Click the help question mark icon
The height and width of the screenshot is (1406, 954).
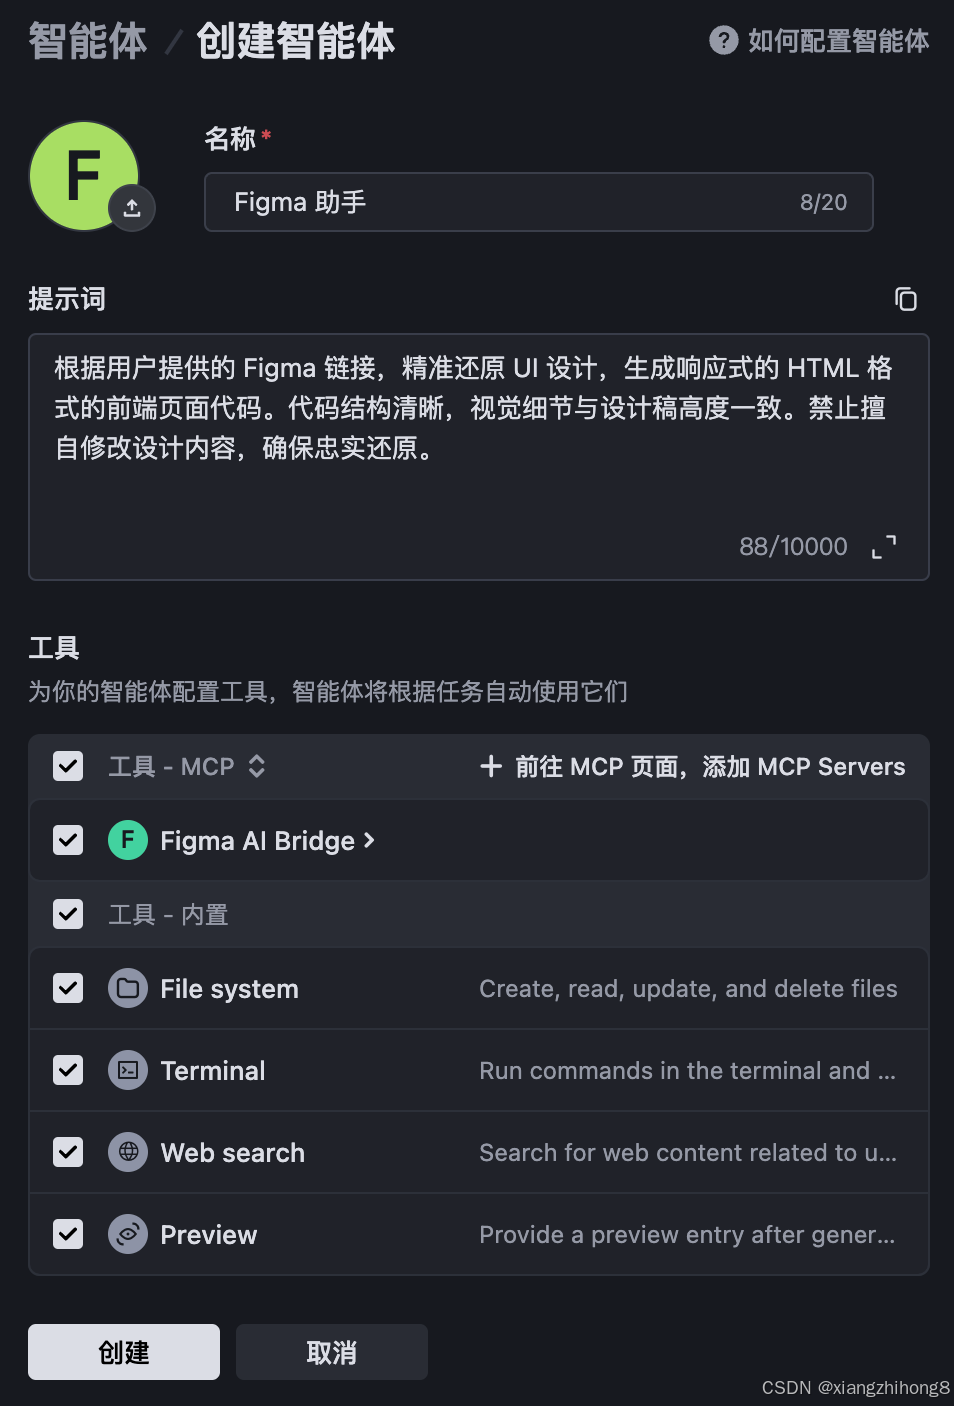tap(723, 41)
